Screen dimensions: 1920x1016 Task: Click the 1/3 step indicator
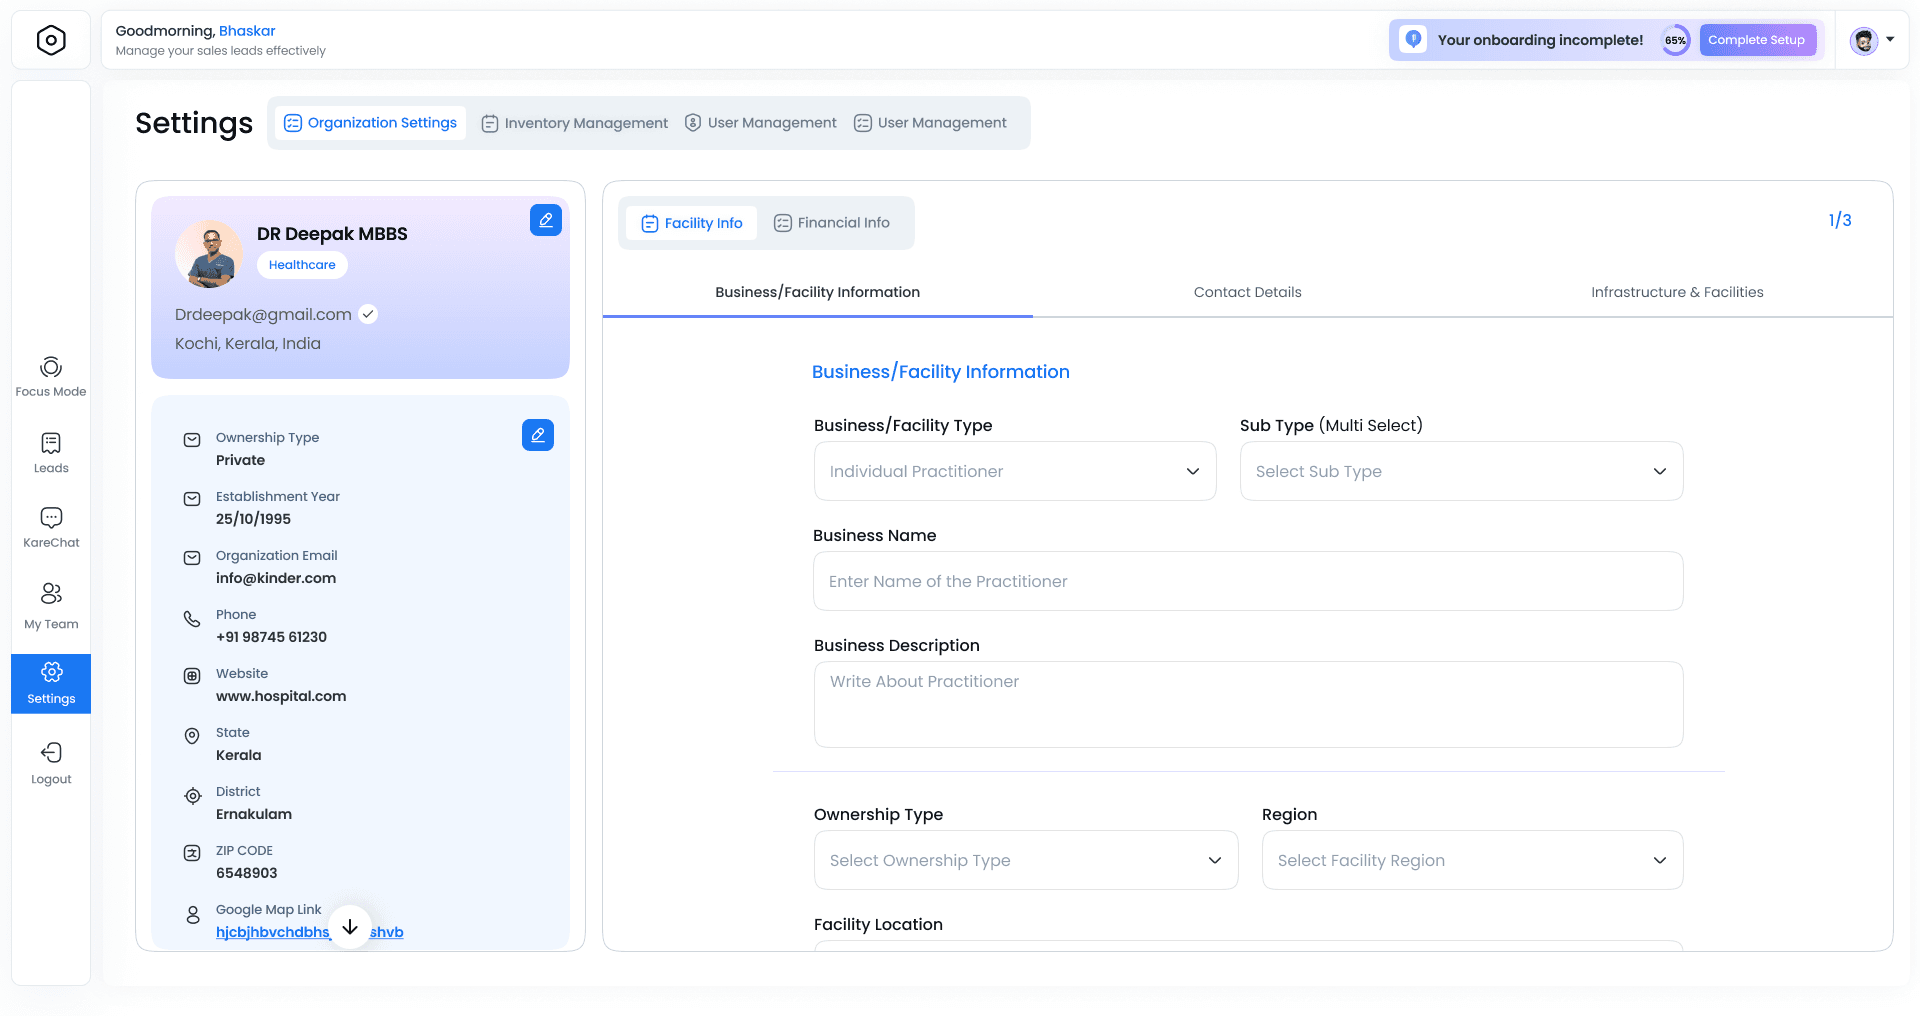1840,220
